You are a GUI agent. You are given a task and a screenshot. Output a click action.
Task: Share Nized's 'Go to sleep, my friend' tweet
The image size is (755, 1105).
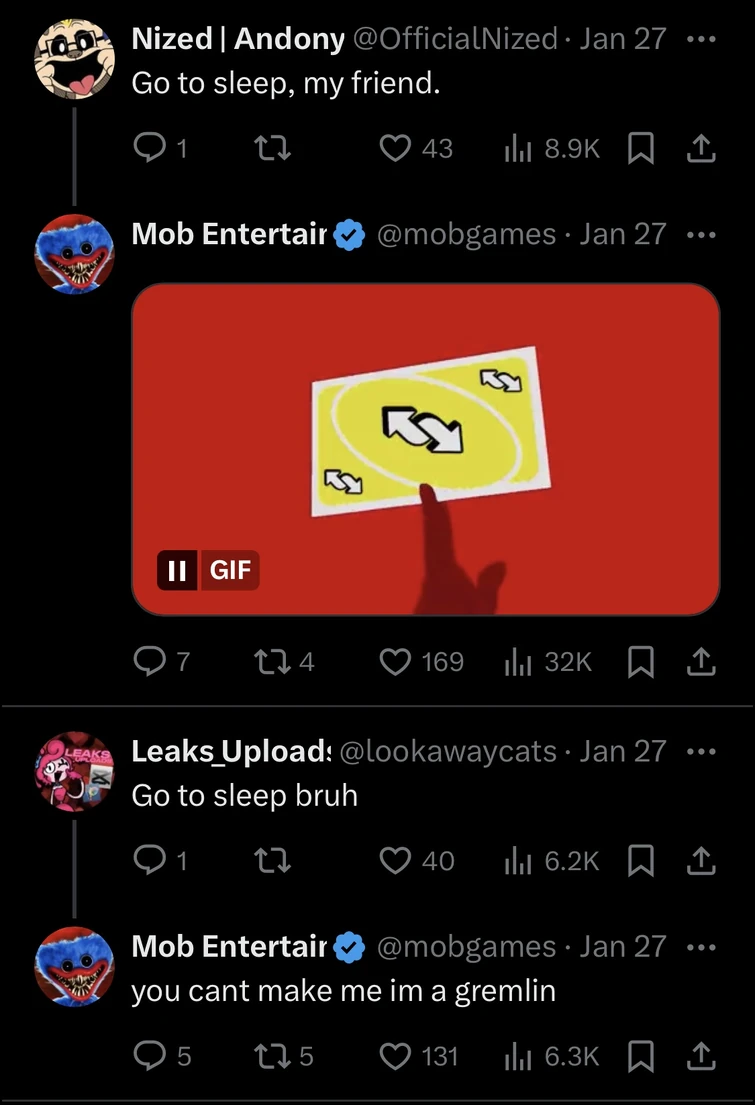(x=701, y=148)
